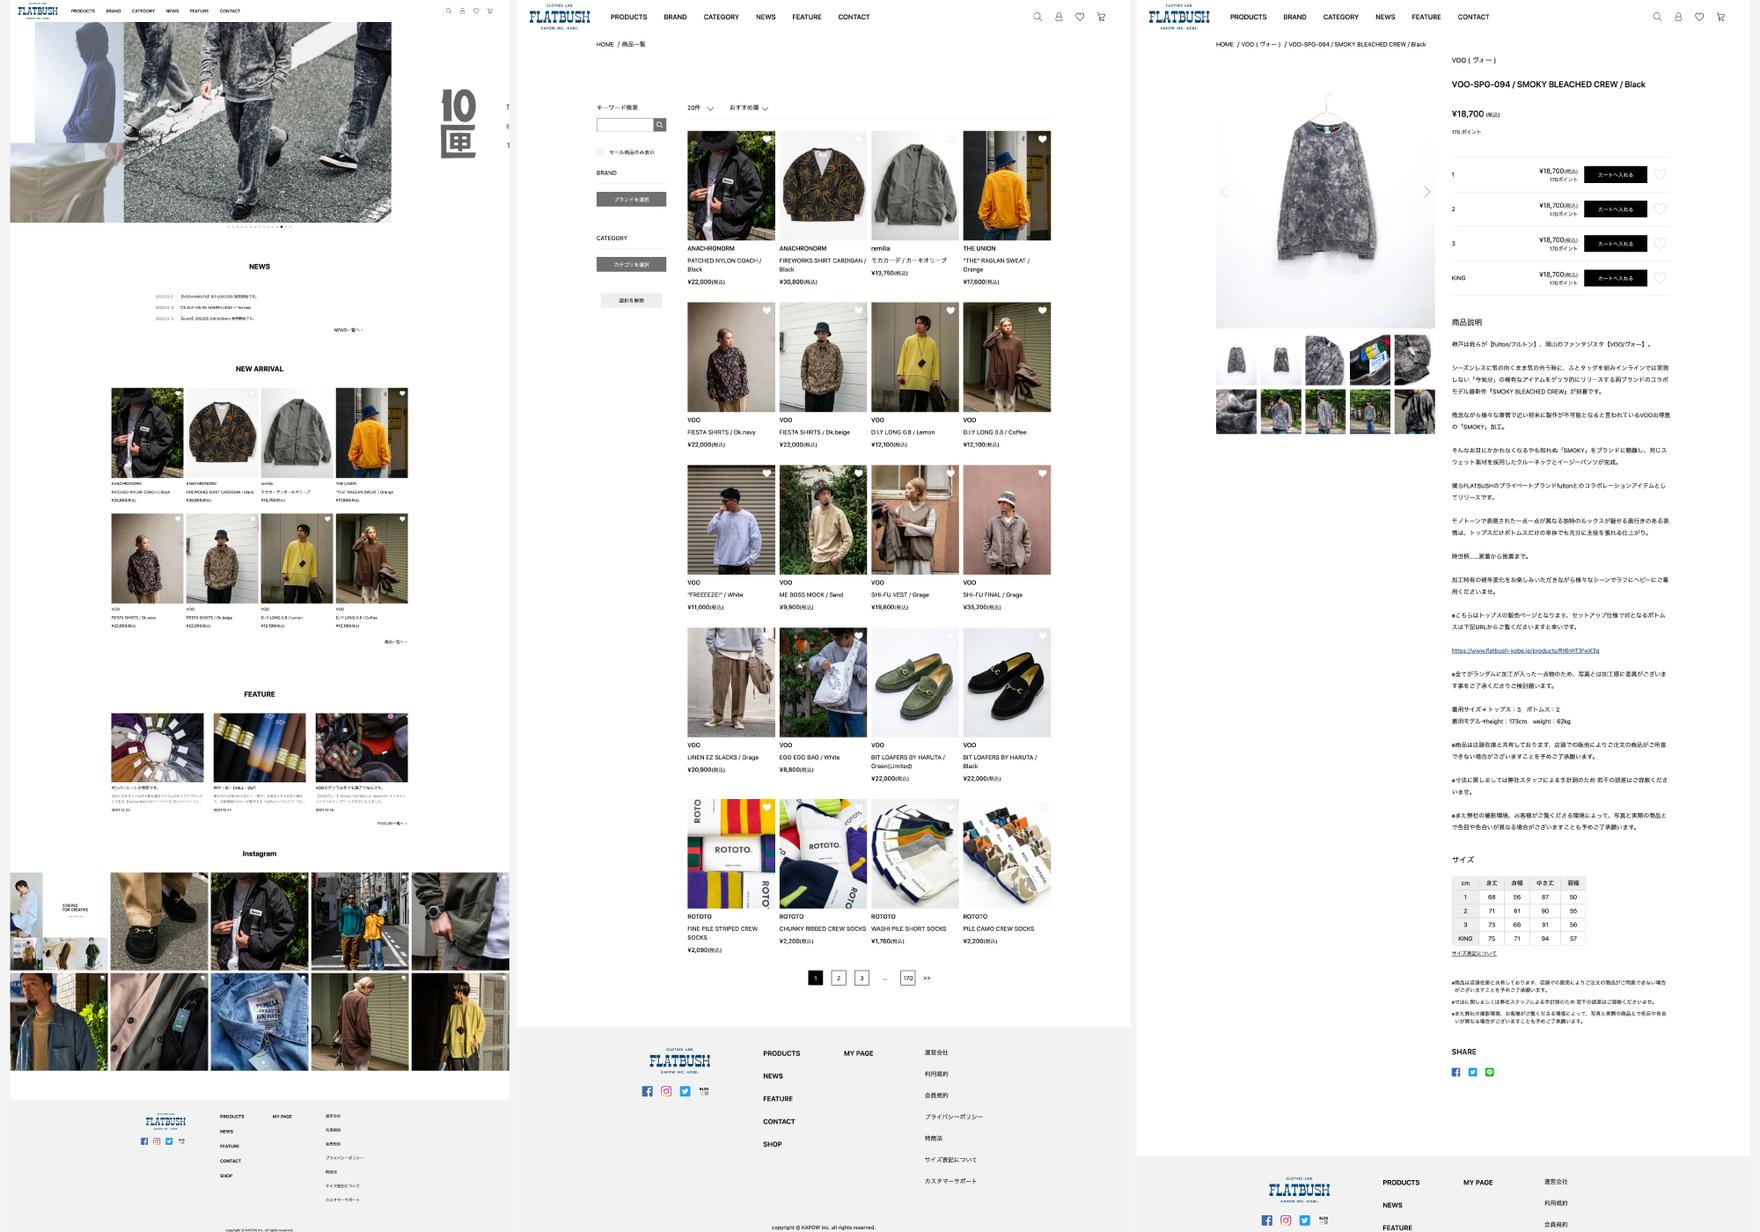The height and width of the screenshot is (1232, 1760).
Task: Go to page 2 in pagination
Action: tap(838, 978)
